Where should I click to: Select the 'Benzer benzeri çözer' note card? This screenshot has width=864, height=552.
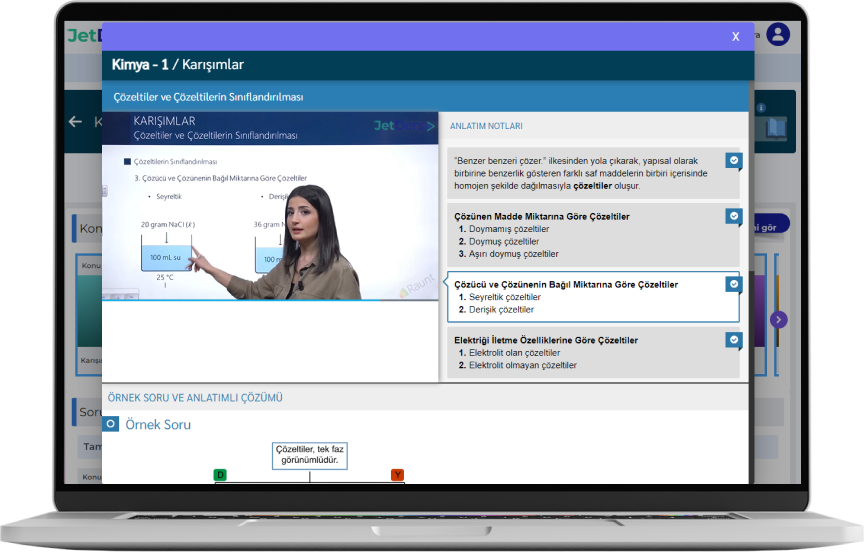[593, 173]
